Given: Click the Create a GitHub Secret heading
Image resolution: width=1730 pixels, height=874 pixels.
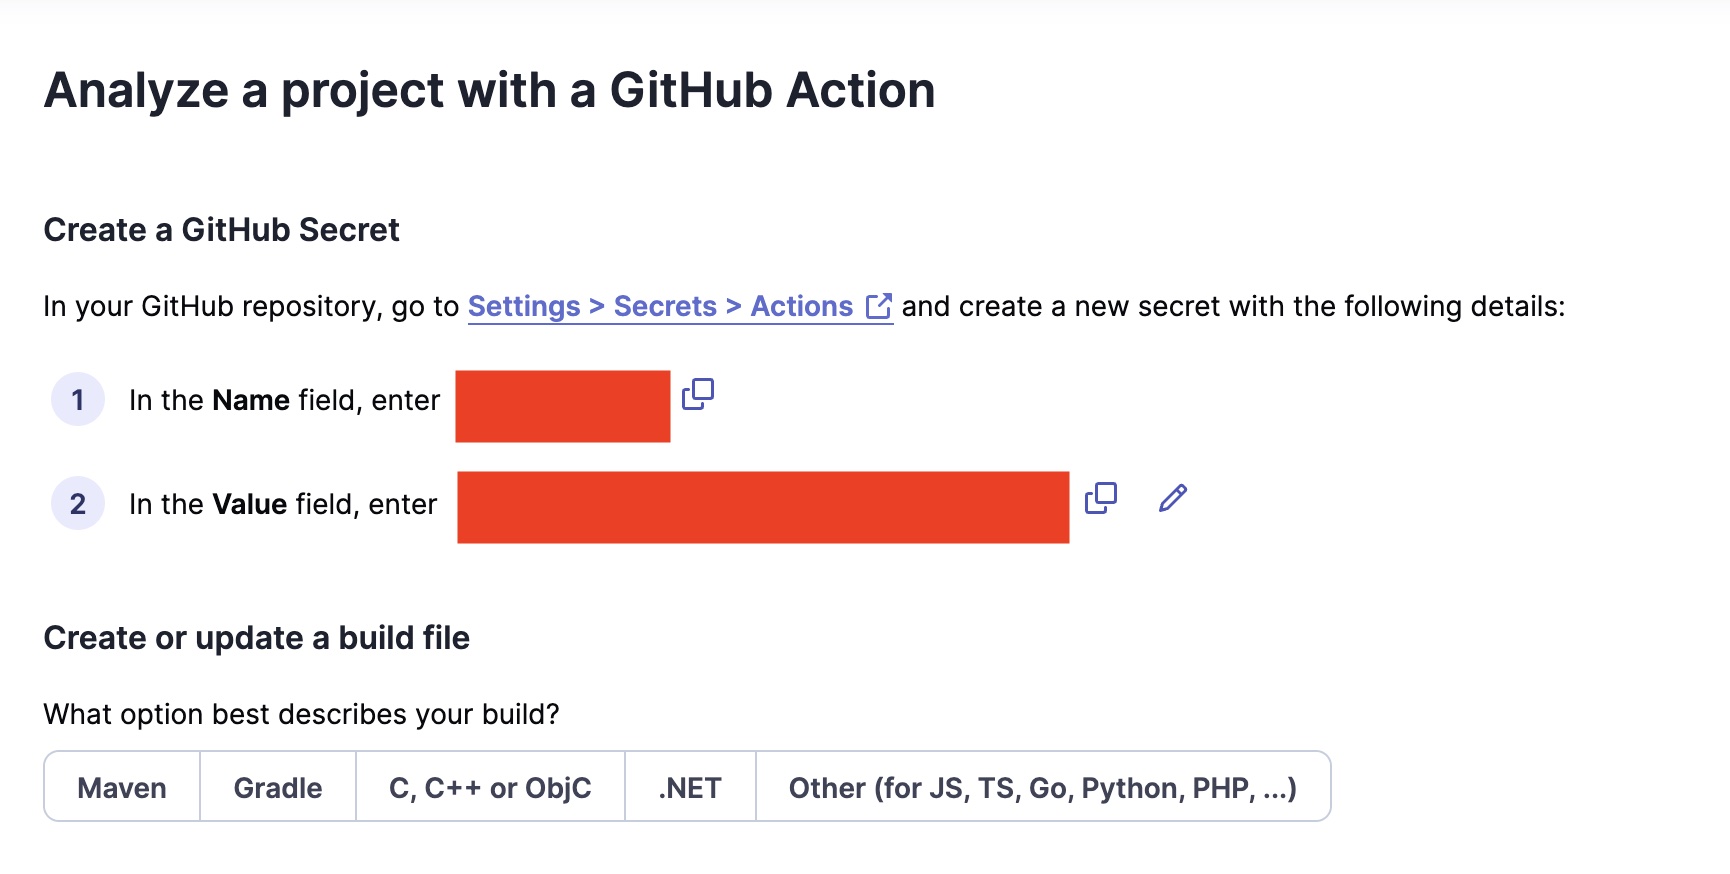Looking at the screenshot, I should tap(222, 230).
